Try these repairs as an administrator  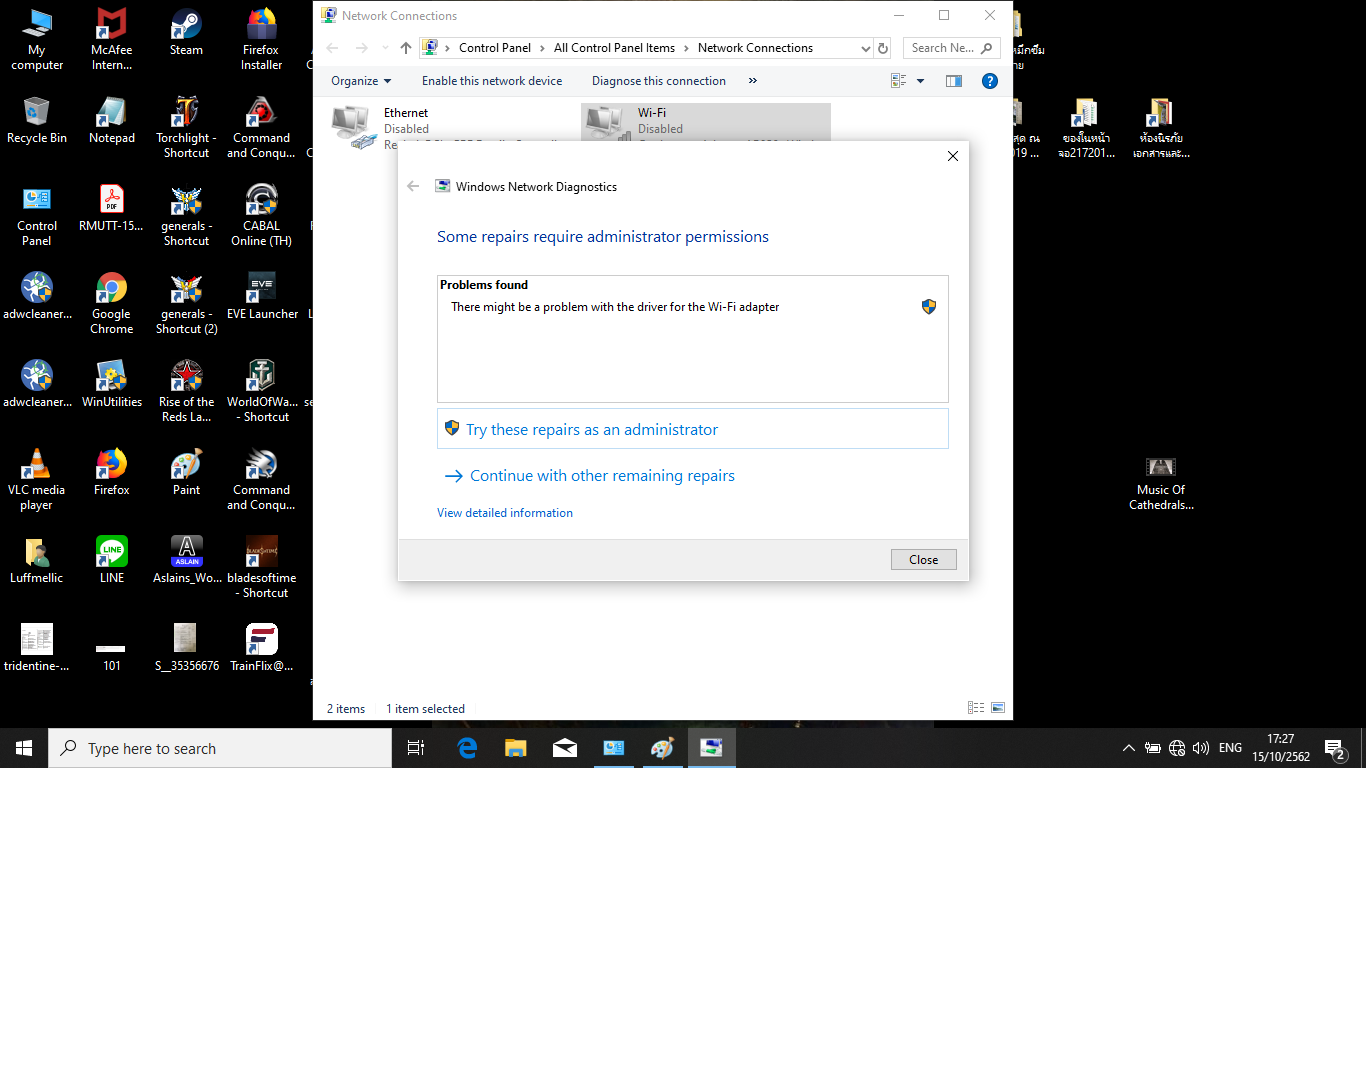(x=693, y=429)
